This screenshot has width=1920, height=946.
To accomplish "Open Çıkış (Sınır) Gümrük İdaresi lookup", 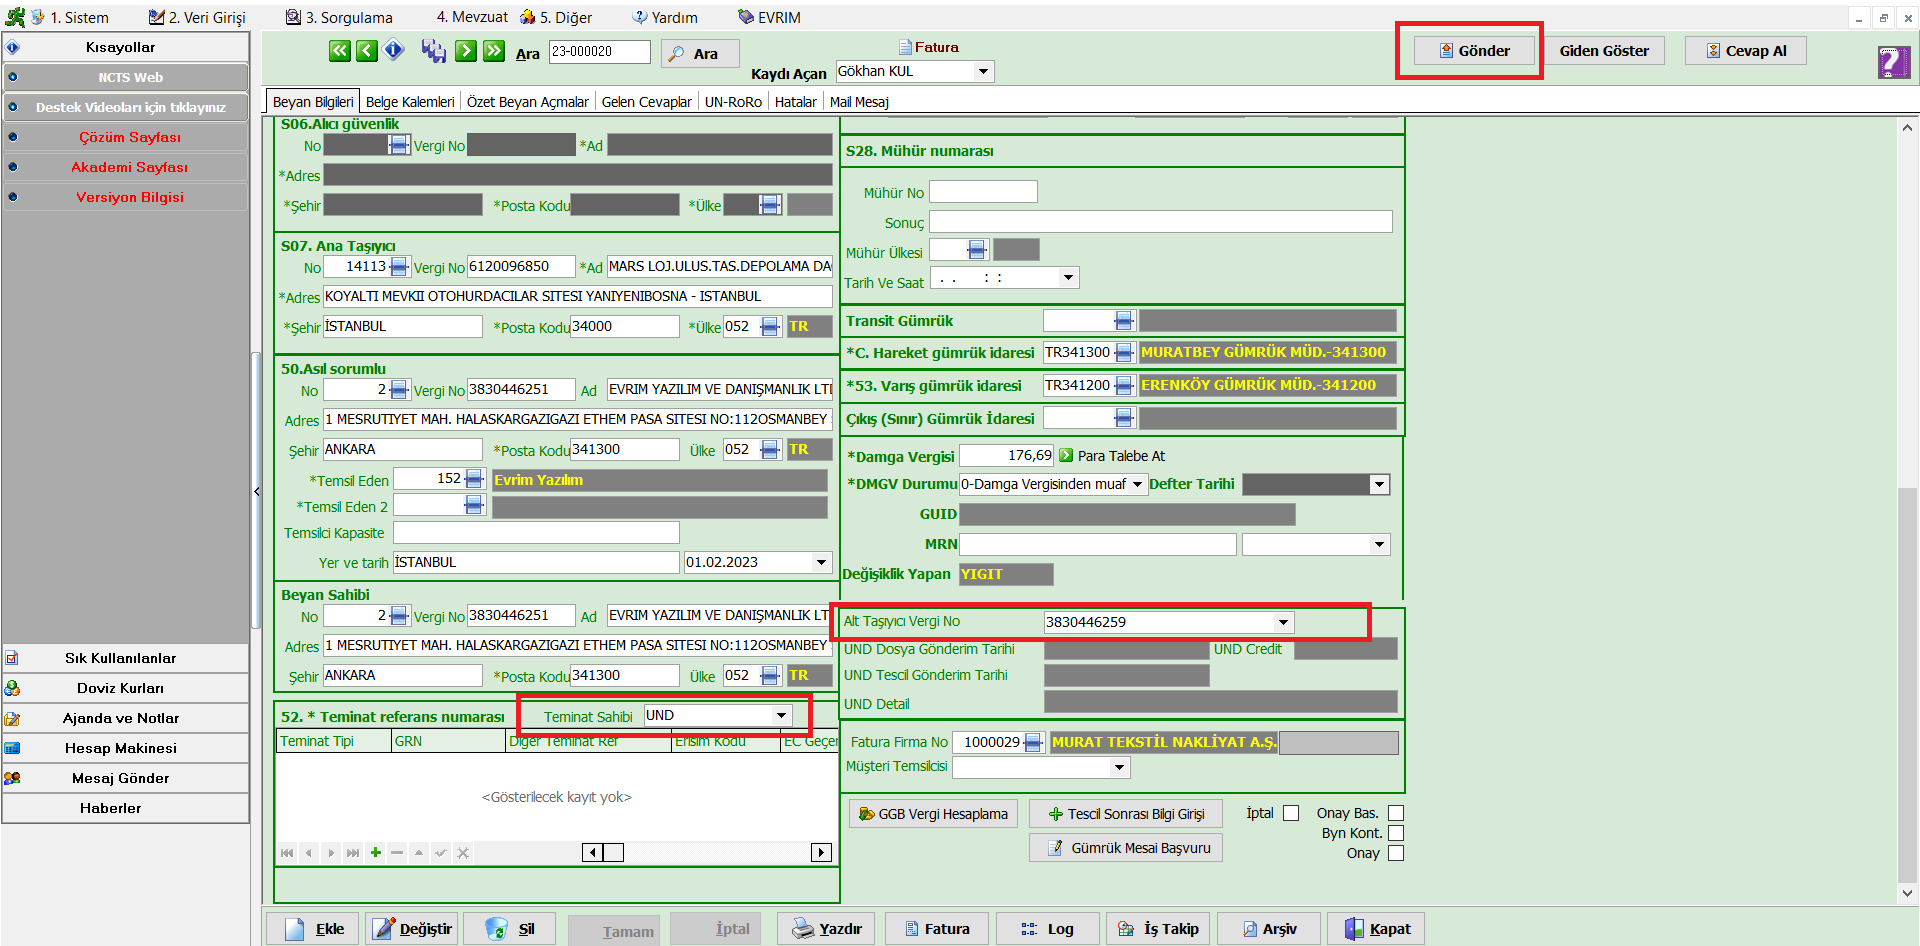I will (1124, 419).
